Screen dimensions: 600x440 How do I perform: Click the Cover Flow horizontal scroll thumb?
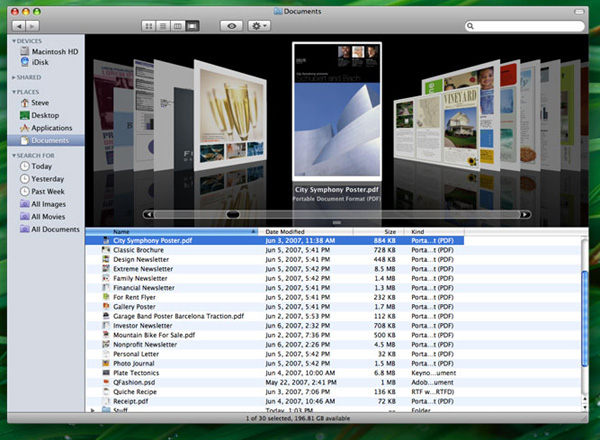point(232,214)
